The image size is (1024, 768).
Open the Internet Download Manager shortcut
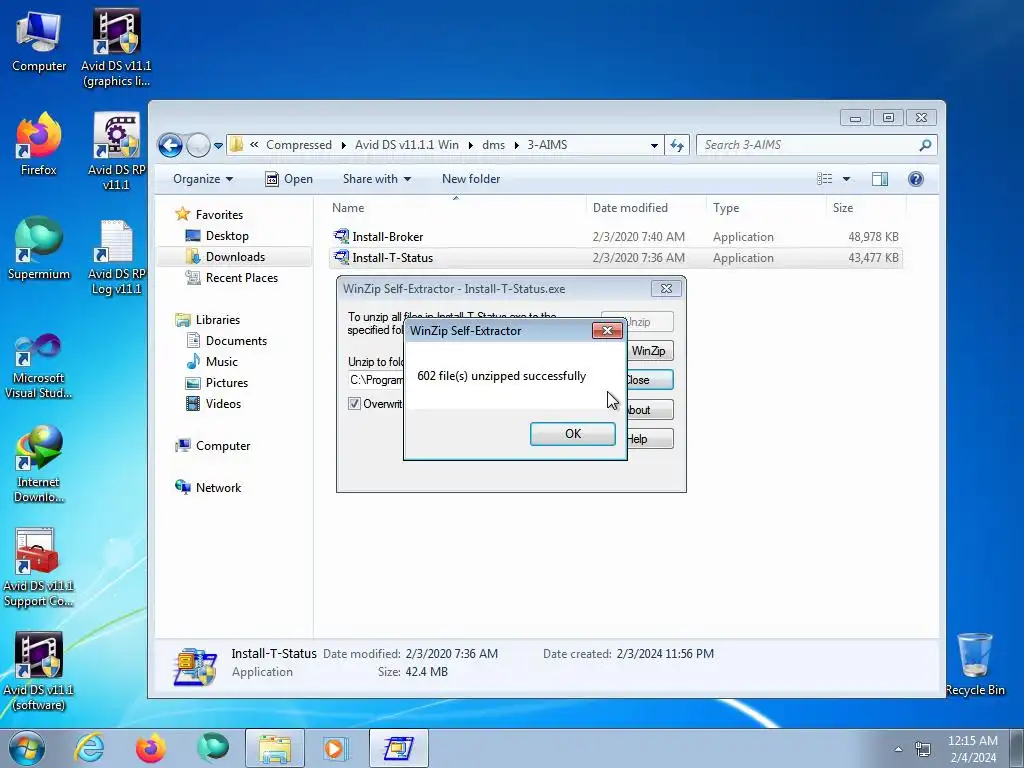(x=39, y=464)
